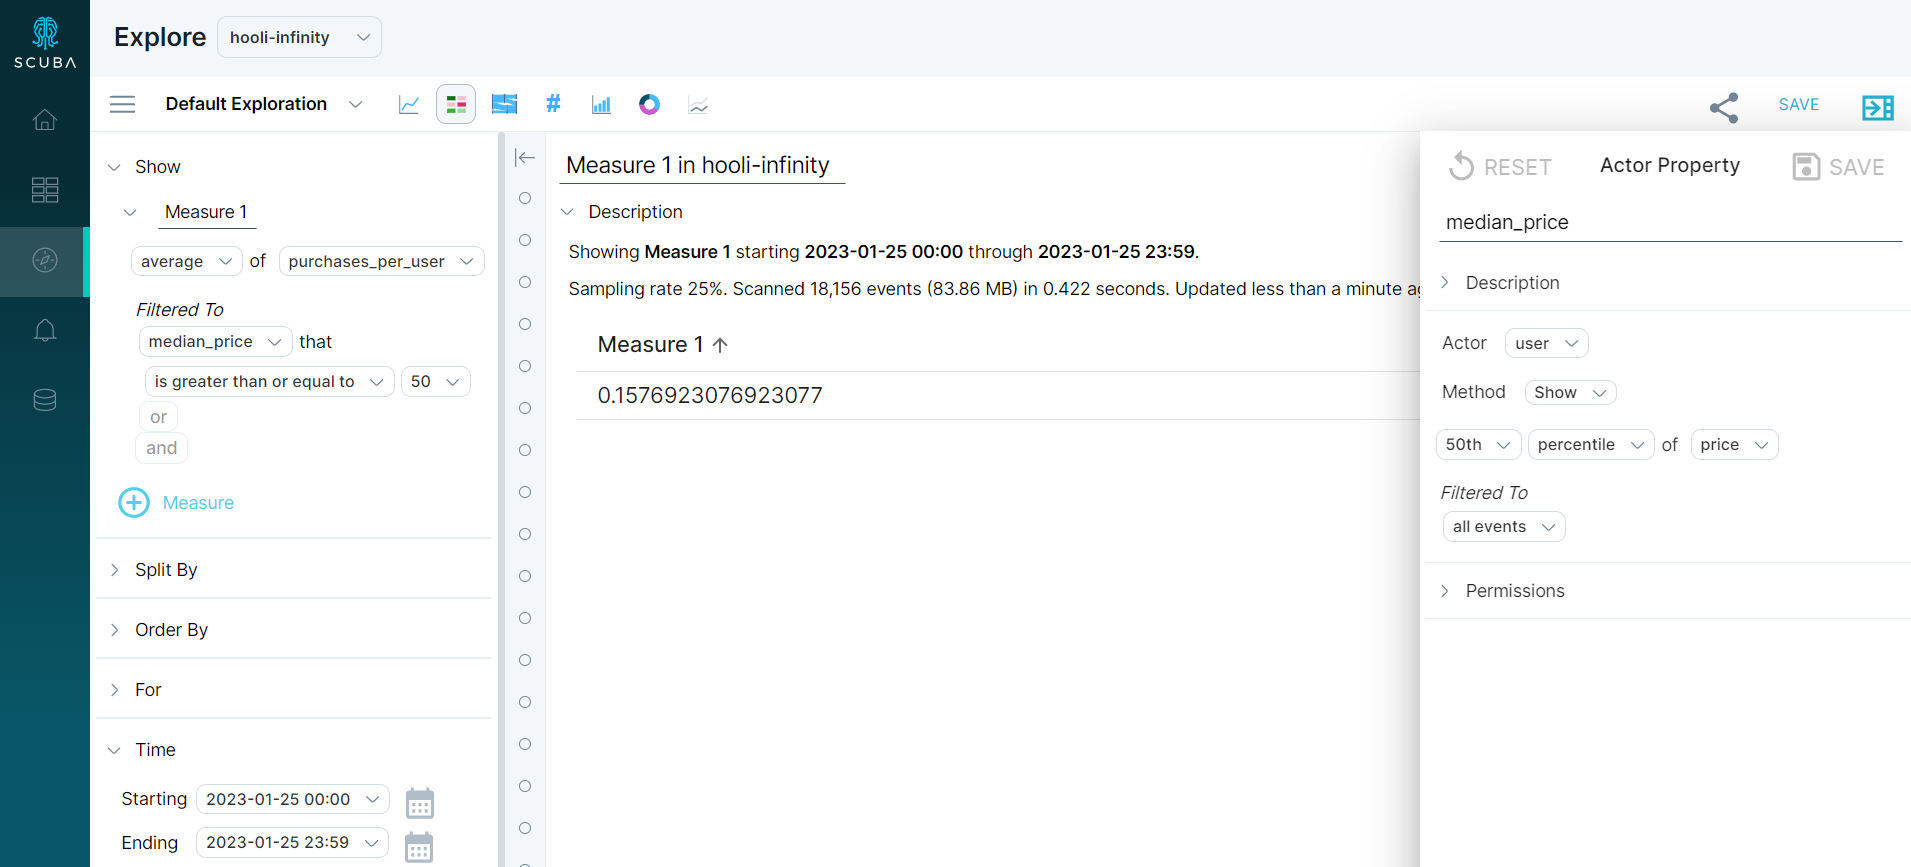
Task: Click the add Measure plus icon
Action: click(134, 502)
